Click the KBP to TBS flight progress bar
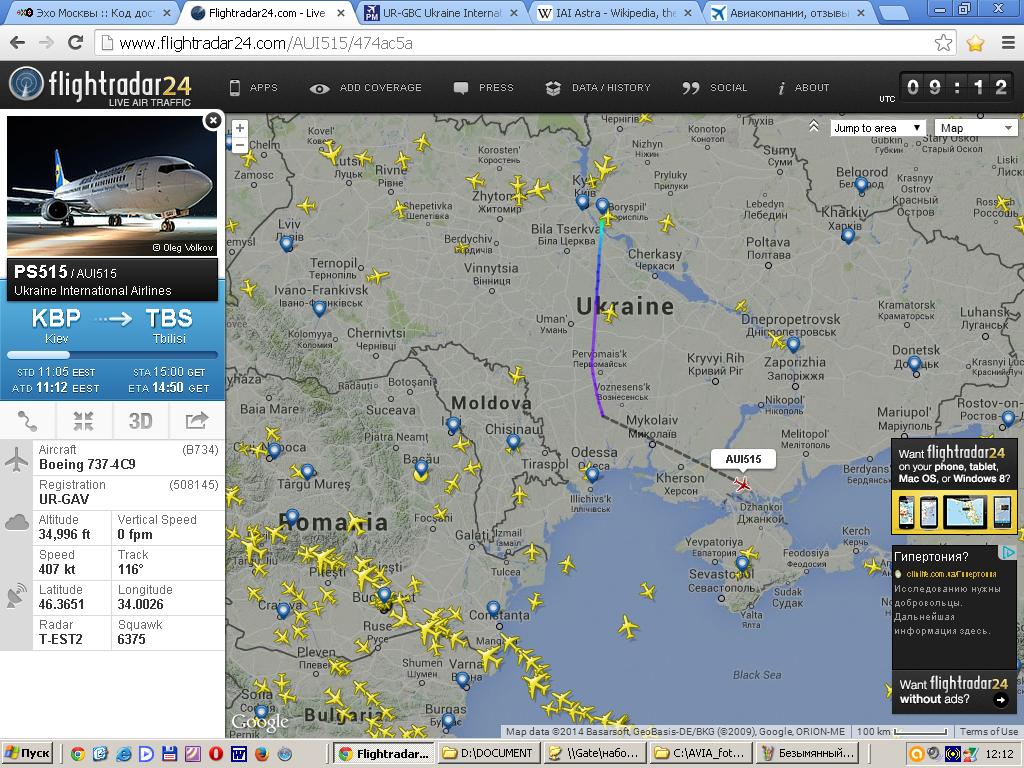 [112, 354]
